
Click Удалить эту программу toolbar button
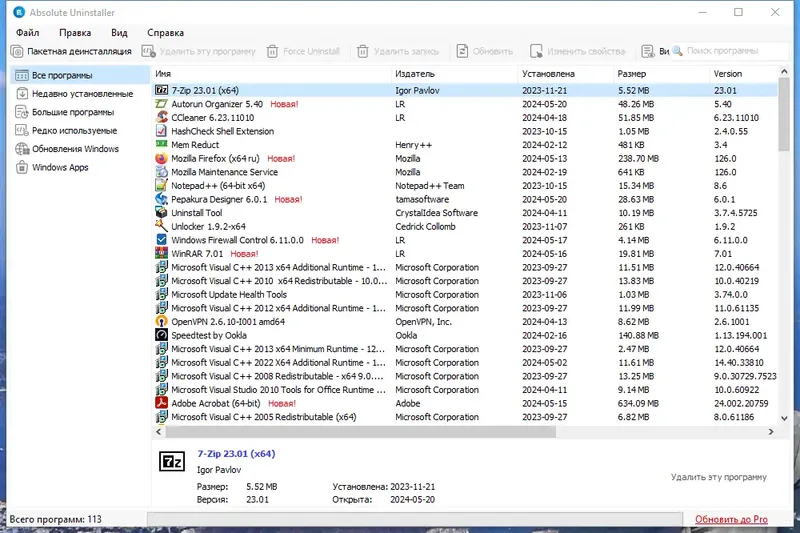198,52
